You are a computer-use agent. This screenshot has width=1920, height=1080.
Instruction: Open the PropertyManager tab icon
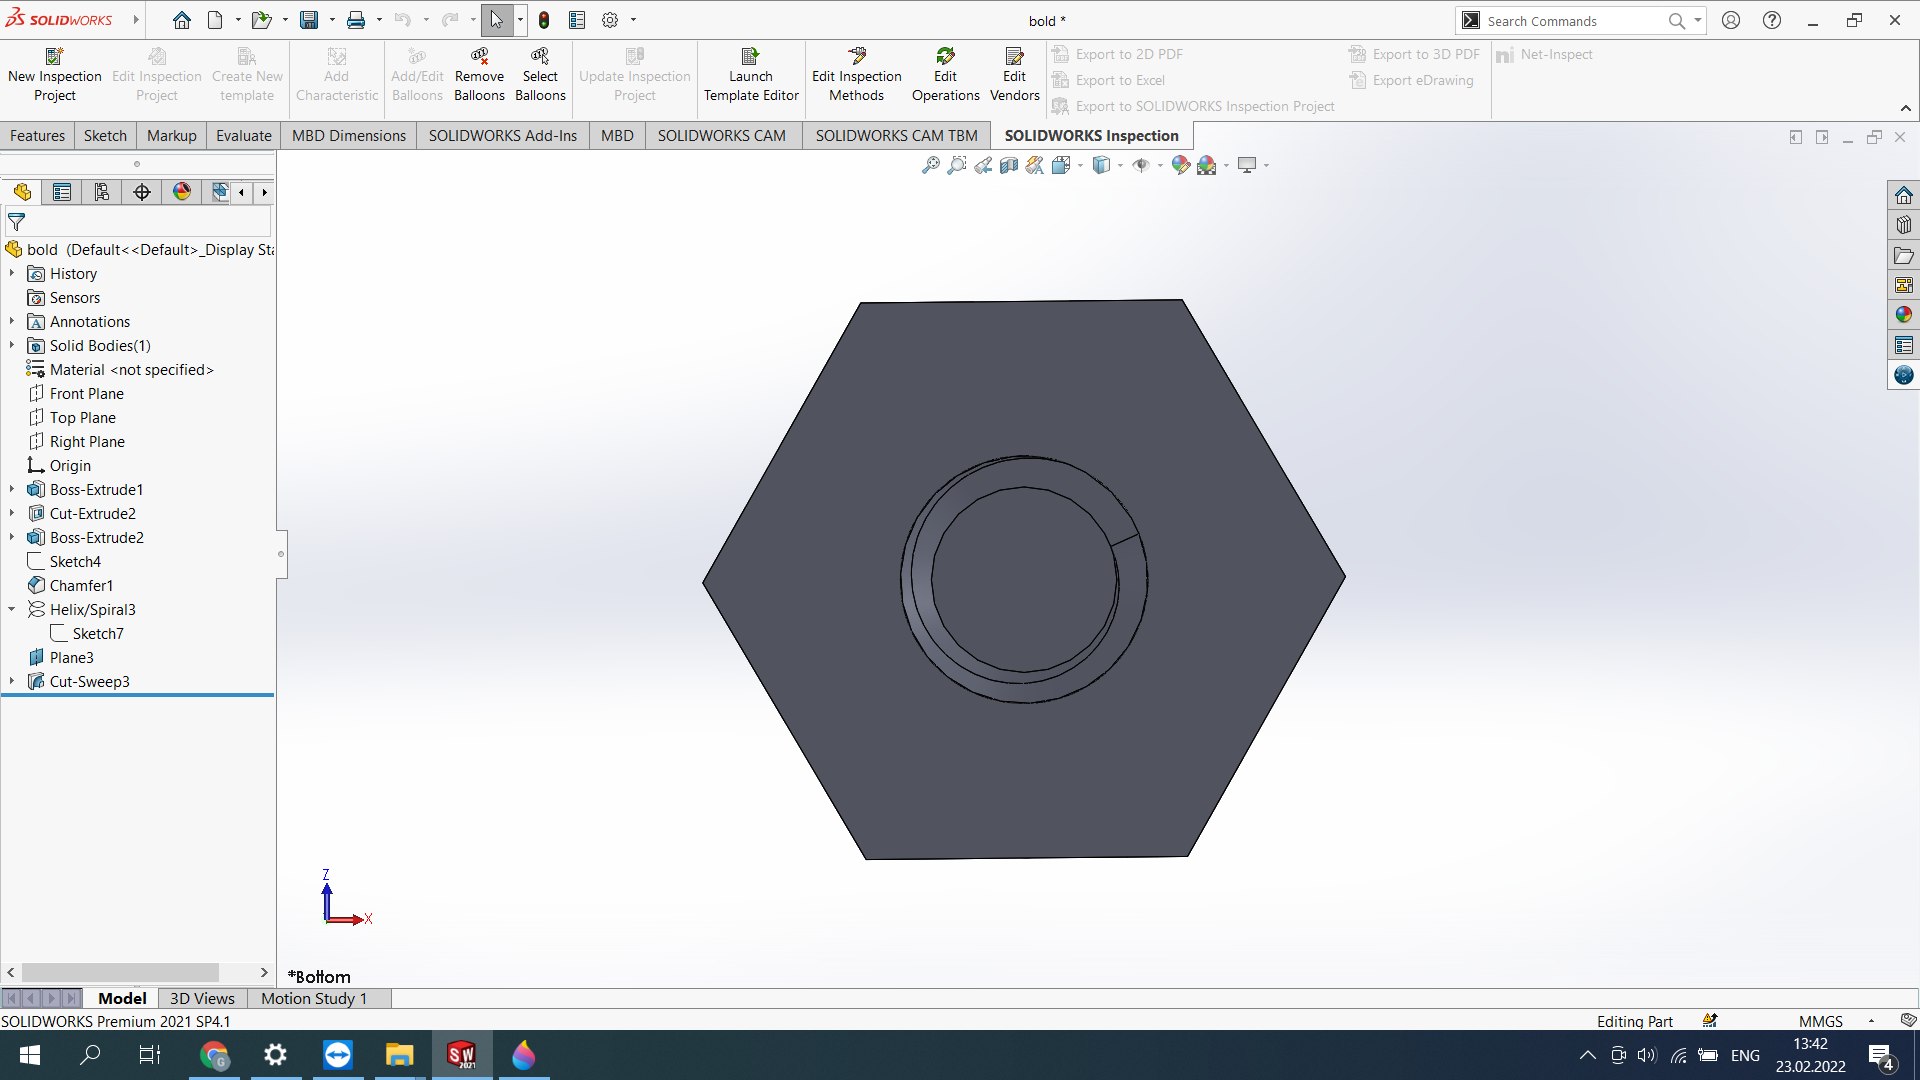(62, 192)
